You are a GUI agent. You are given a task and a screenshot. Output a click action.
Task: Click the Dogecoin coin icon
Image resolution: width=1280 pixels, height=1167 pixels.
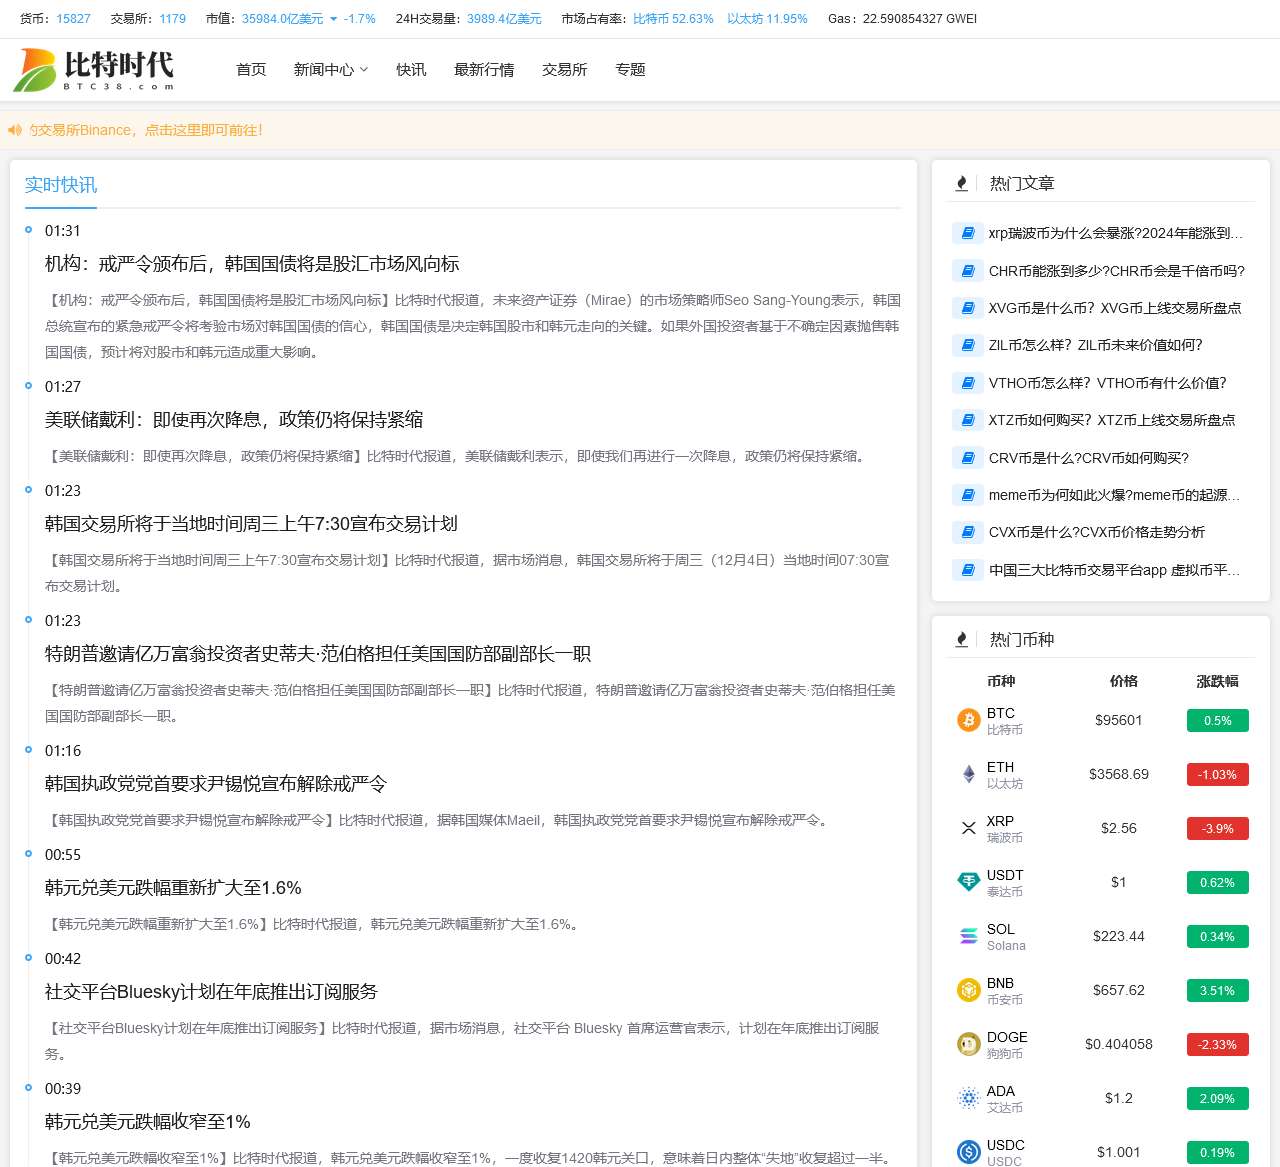pos(968,1044)
